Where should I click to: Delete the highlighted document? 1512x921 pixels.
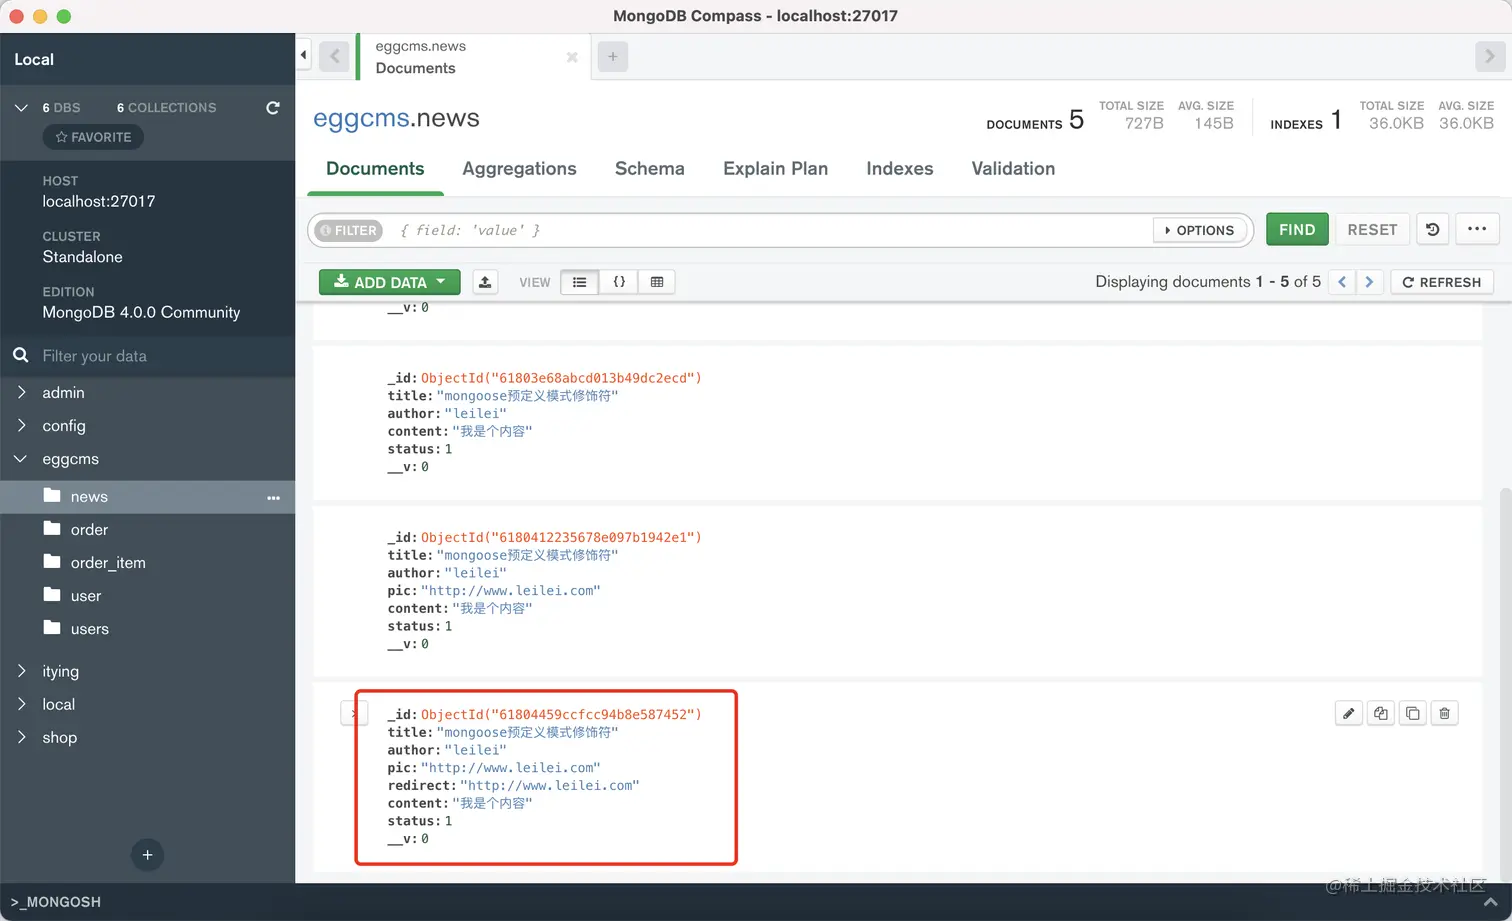click(1445, 713)
